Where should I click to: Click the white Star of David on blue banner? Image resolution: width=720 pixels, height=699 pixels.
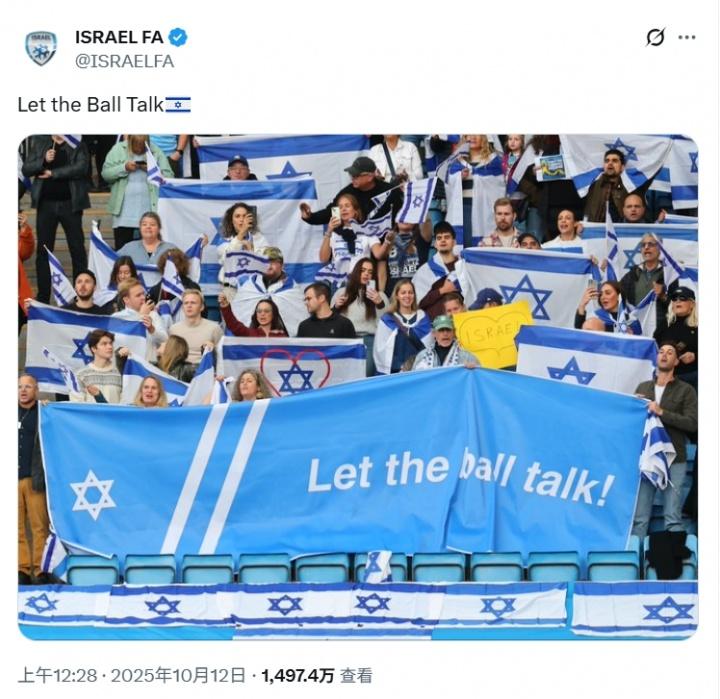[93, 495]
